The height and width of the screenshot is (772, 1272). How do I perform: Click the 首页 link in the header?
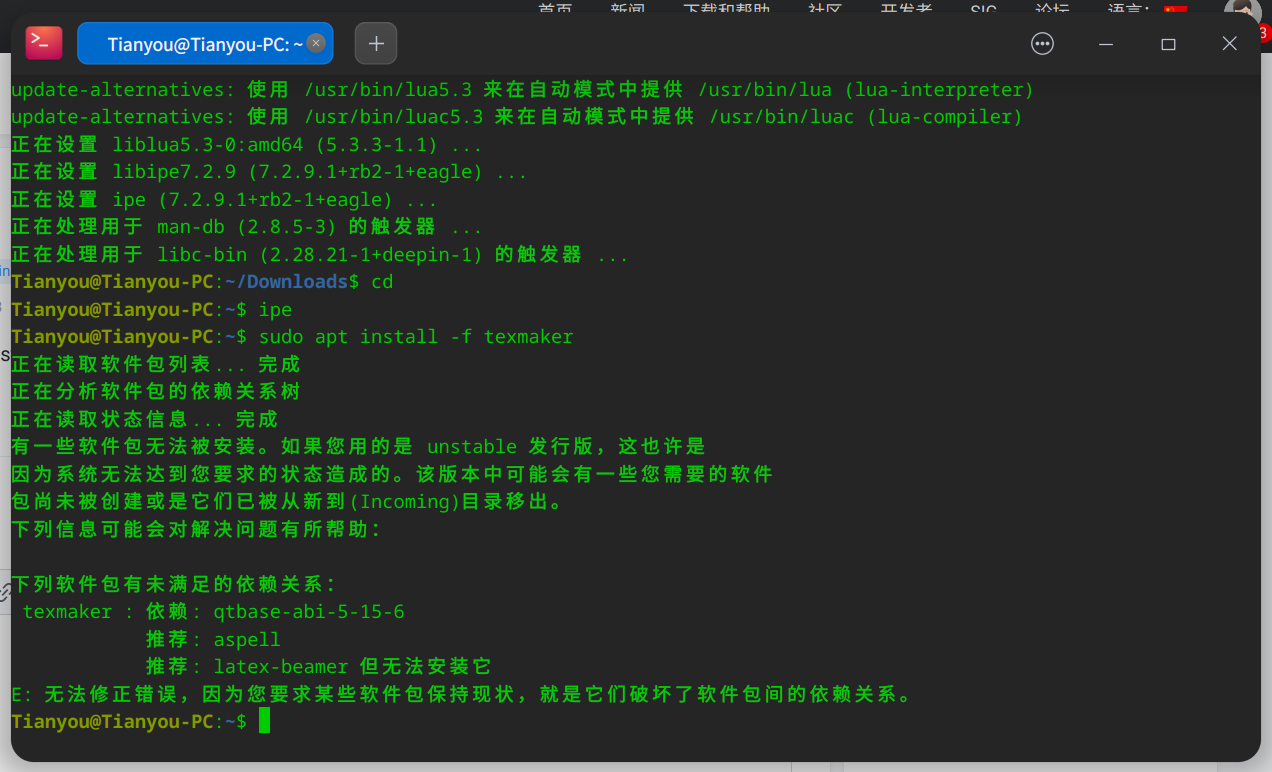click(x=556, y=10)
